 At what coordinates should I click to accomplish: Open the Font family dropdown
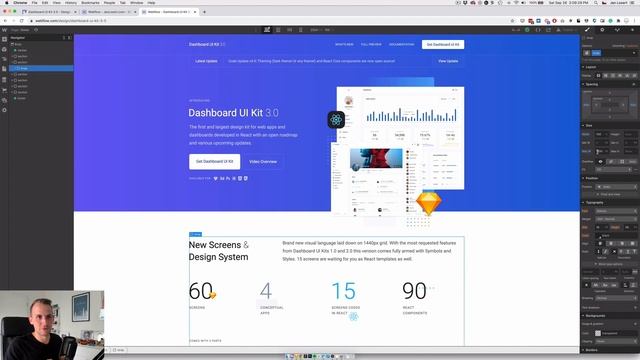(616, 211)
